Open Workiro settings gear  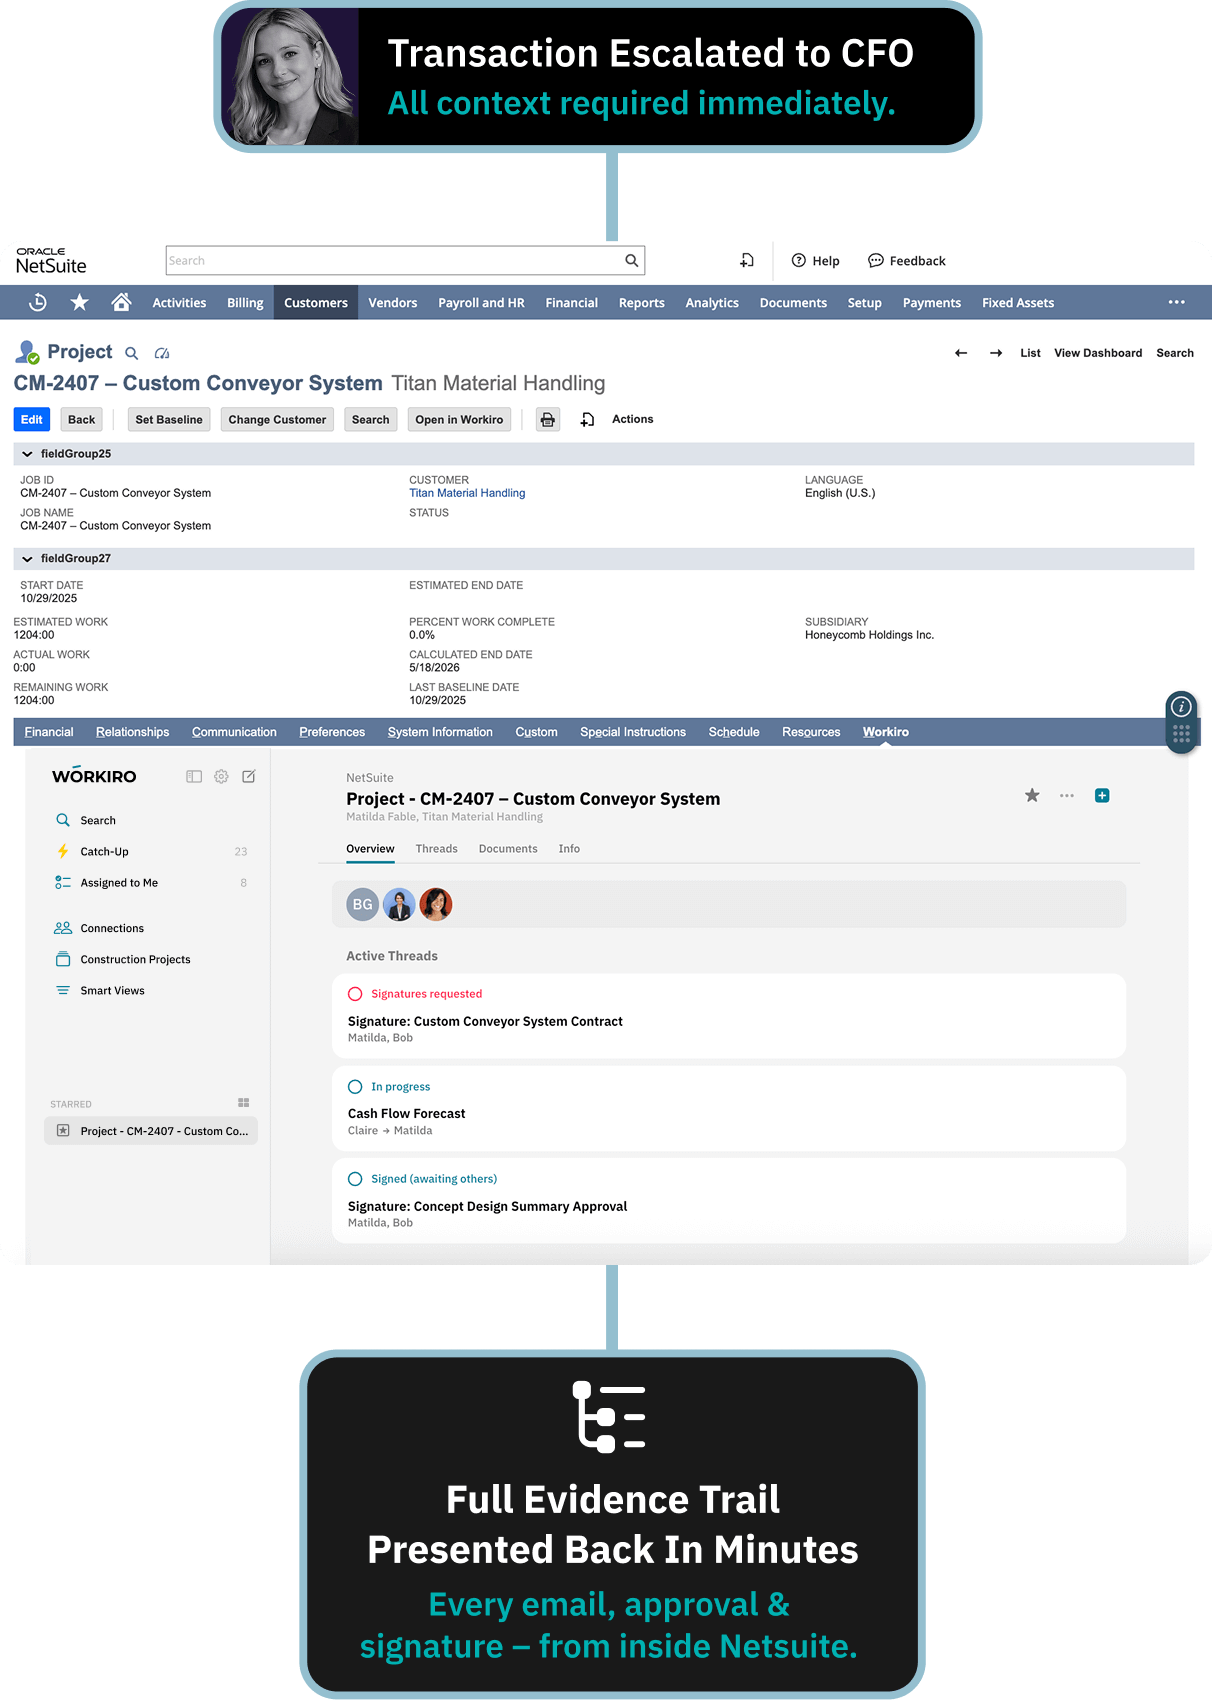[221, 776]
